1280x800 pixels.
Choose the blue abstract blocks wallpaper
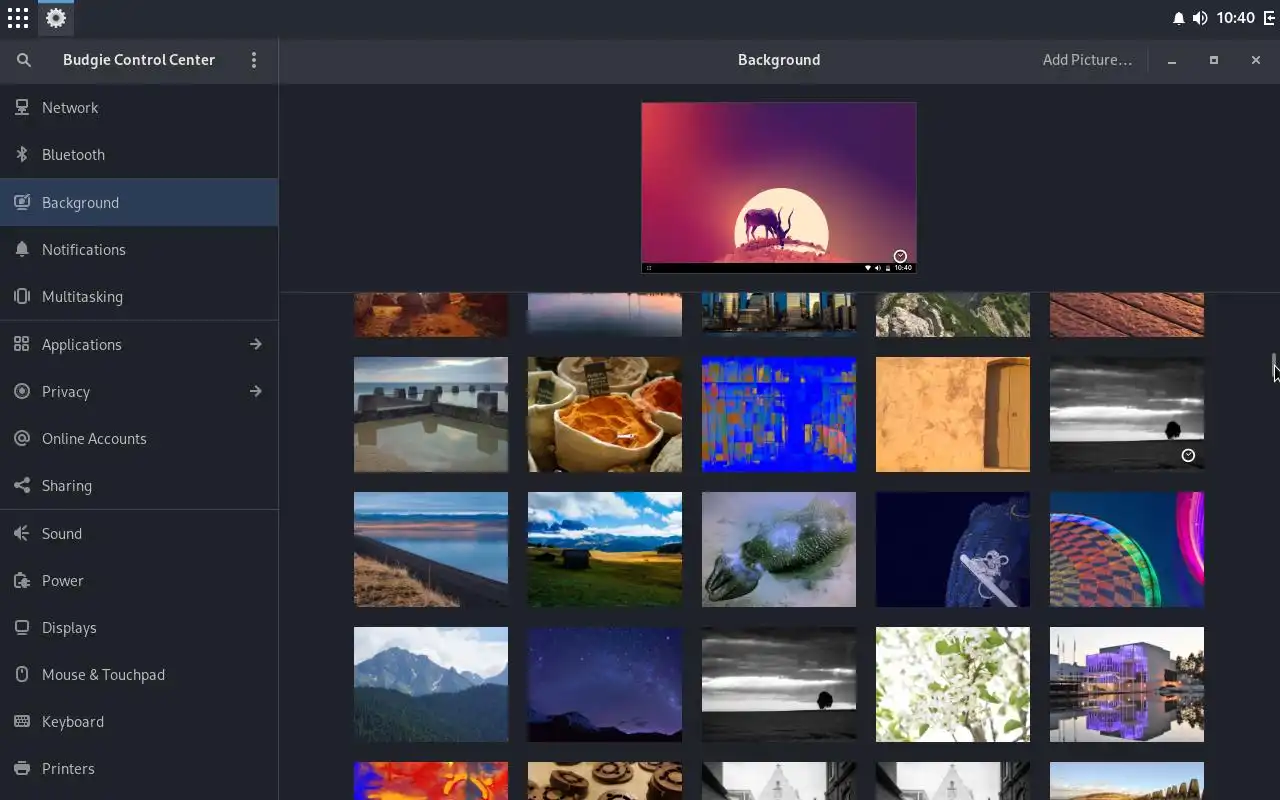click(779, 414)
